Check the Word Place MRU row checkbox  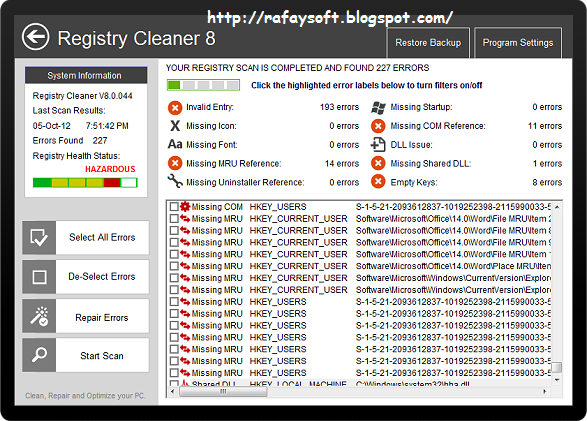174,266
